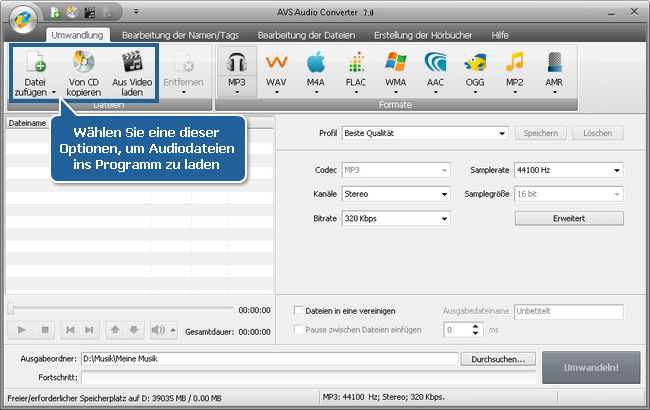The width and height of the screenshot is (650, 410).
Task: Open the Bitrate 320 Kbps dropdown
Action: 395,218
